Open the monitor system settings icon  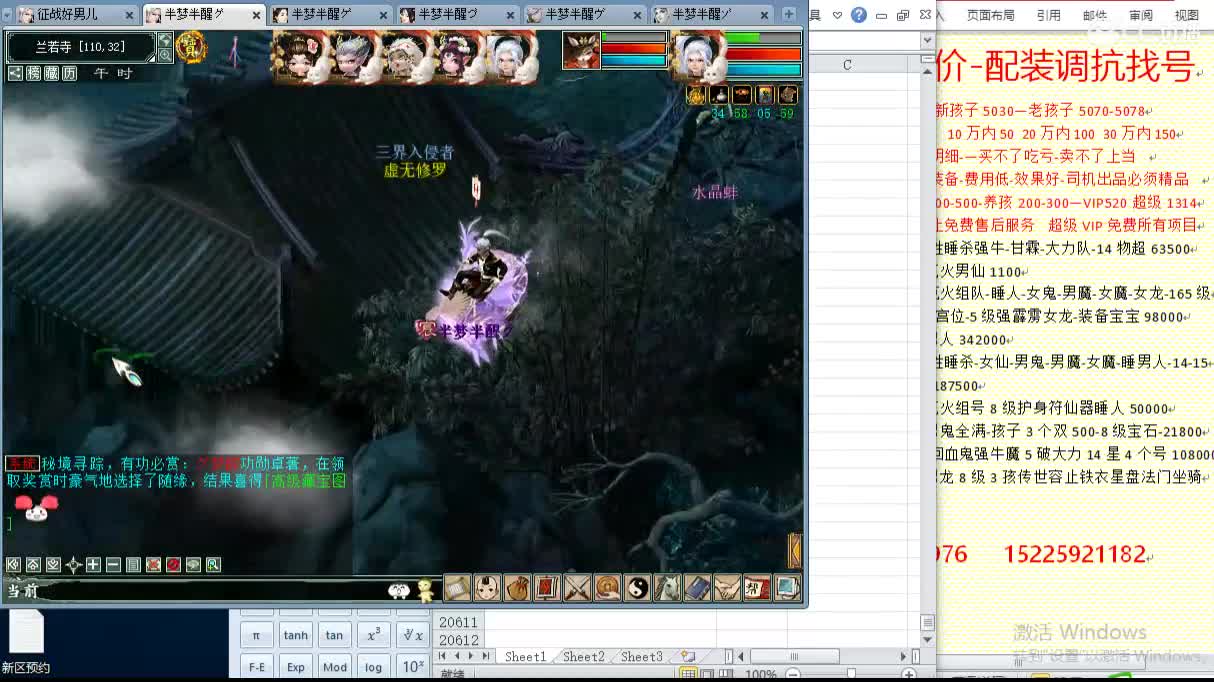click(x=787, y=588)
